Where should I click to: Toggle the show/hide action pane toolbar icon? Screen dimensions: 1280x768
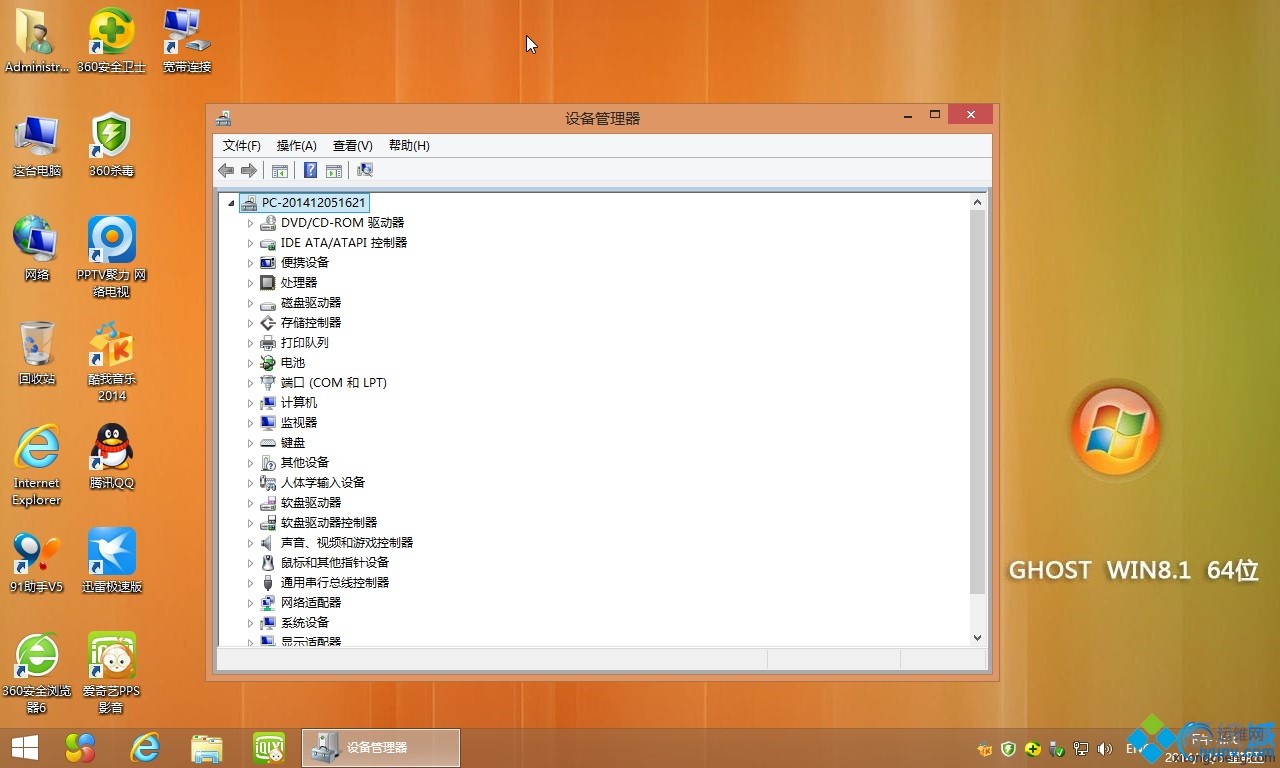click(334, 171)
